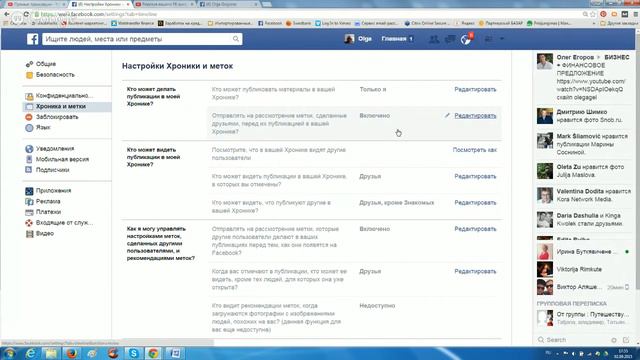Click the pencil icon next to Включено row

[x=447, y=116]
